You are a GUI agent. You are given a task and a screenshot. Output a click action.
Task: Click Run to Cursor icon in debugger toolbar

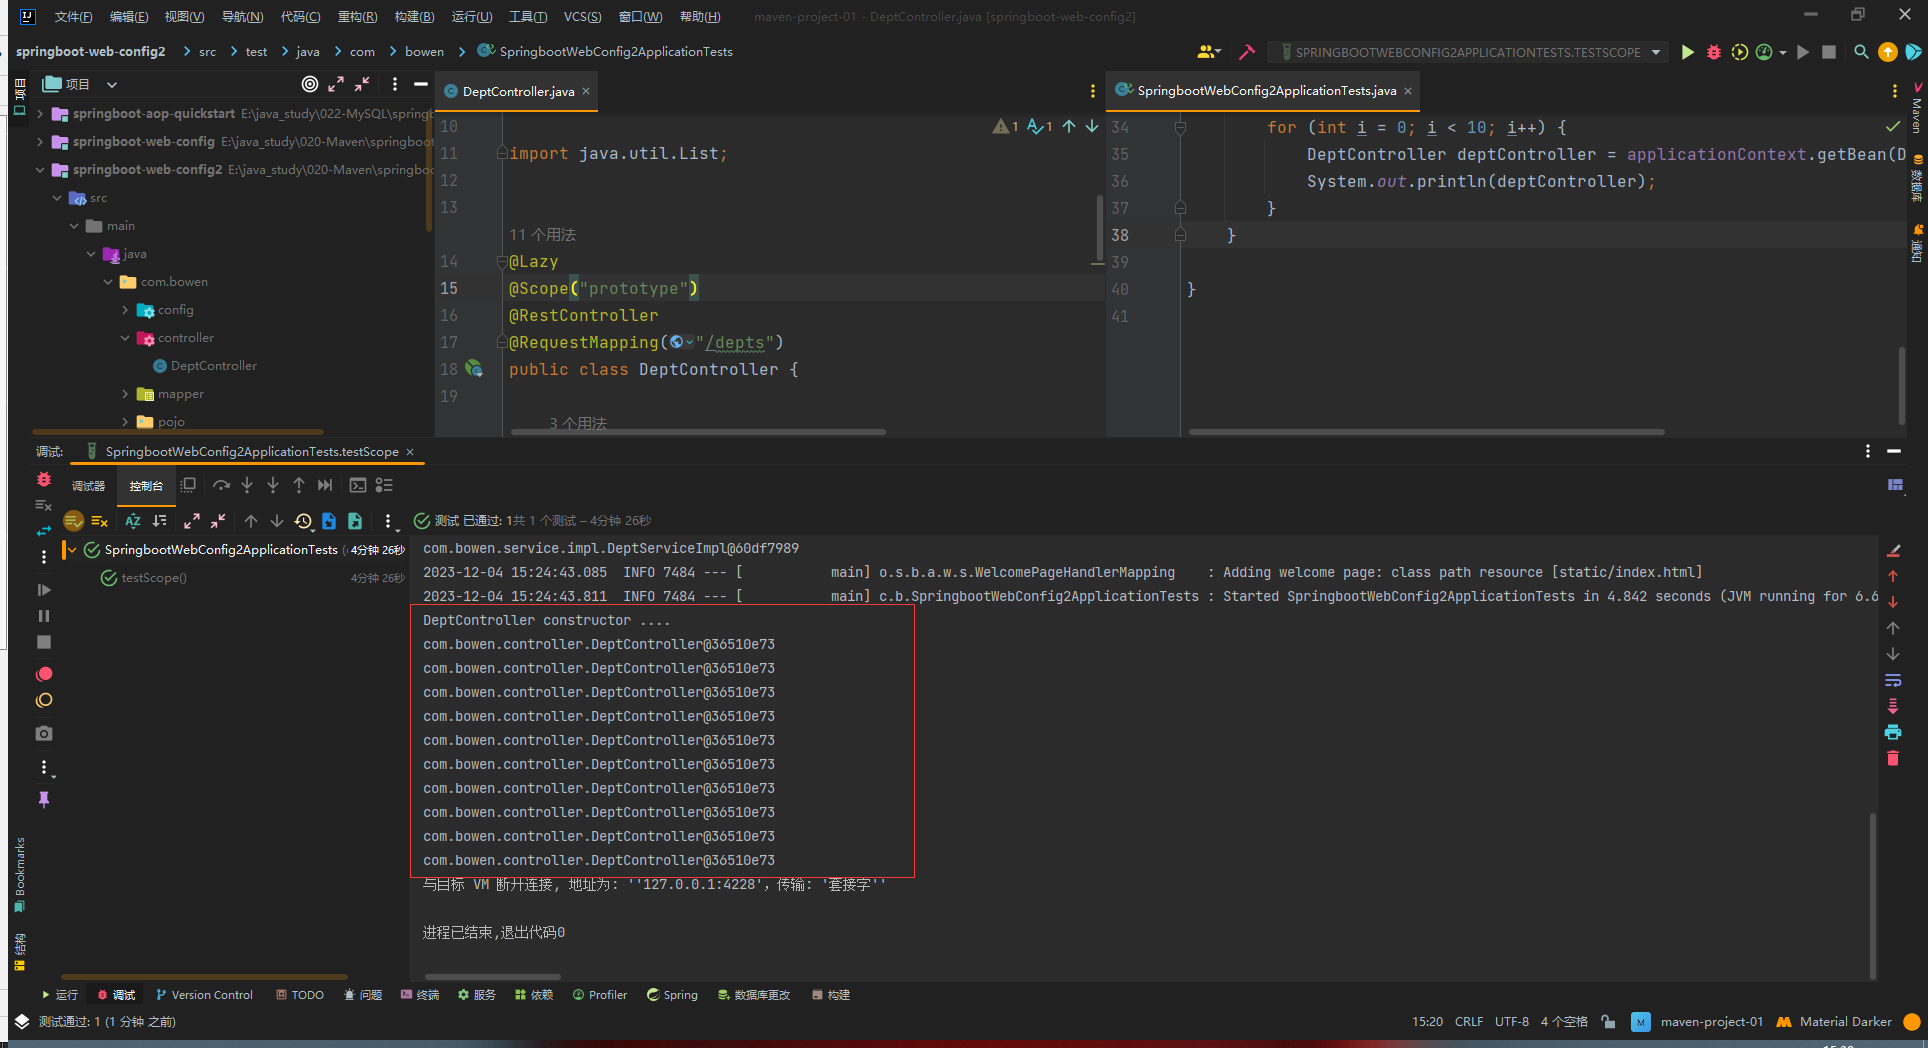(325, 485)
